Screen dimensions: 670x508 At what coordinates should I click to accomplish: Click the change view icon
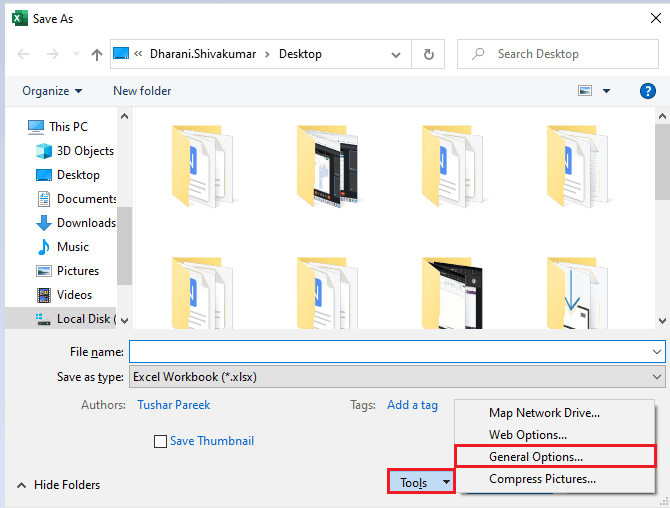click(x=585, y=91)
